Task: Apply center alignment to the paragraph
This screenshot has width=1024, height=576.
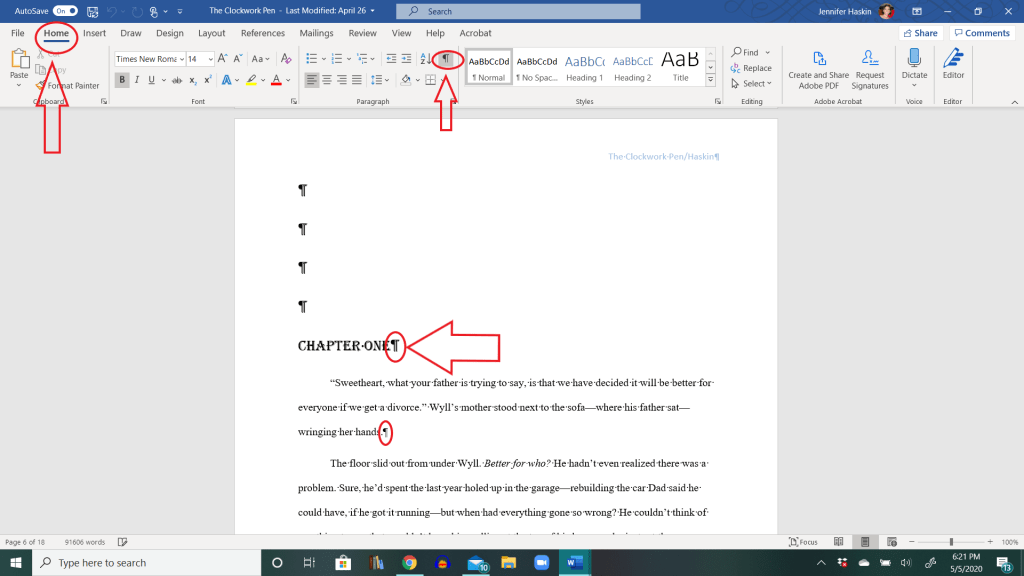Action: point(327,80)
